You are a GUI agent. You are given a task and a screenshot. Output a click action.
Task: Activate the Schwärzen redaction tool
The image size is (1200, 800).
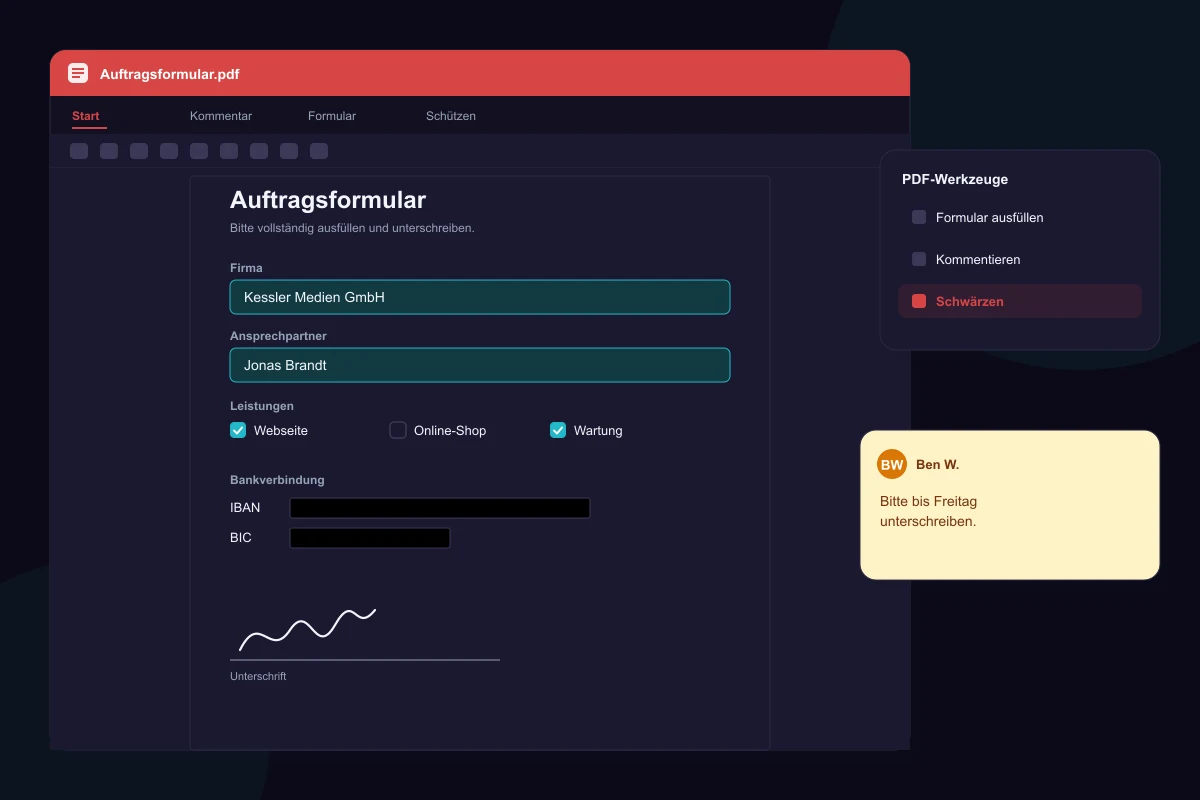pos(1020,301)
